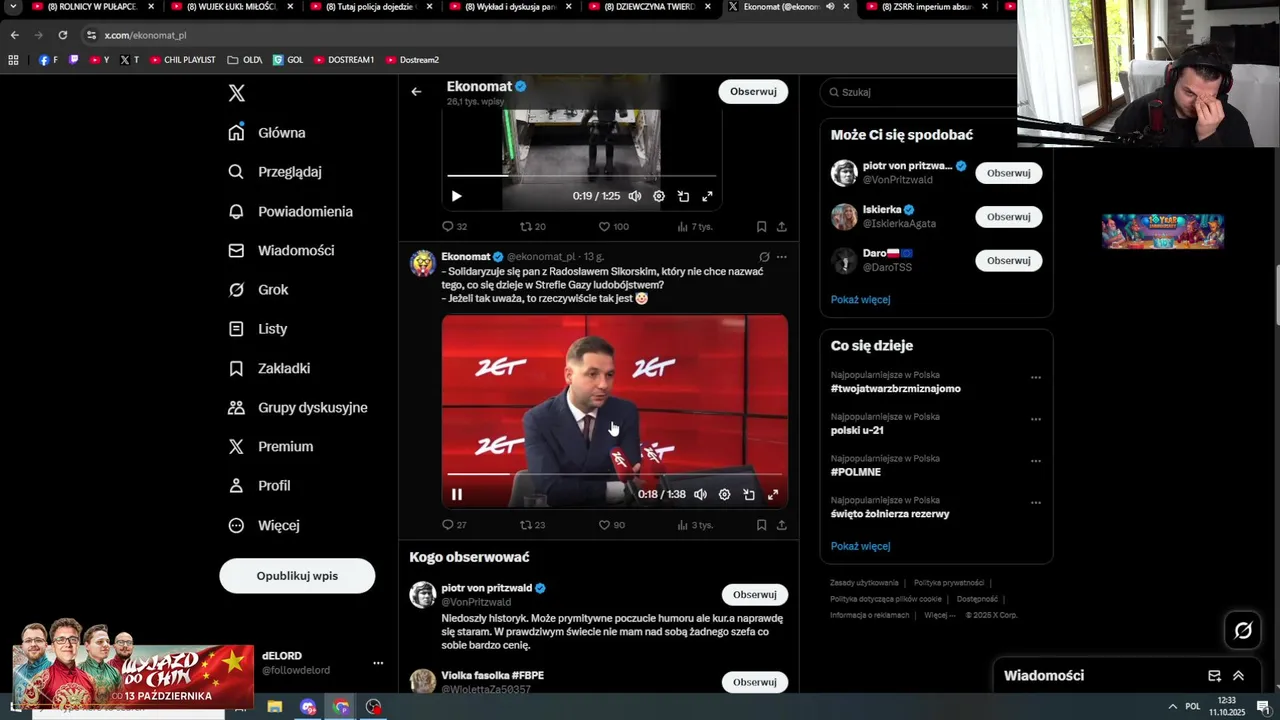Open Zakładki bookmarks
The image size is (1280, 720).
click(269, 368)
